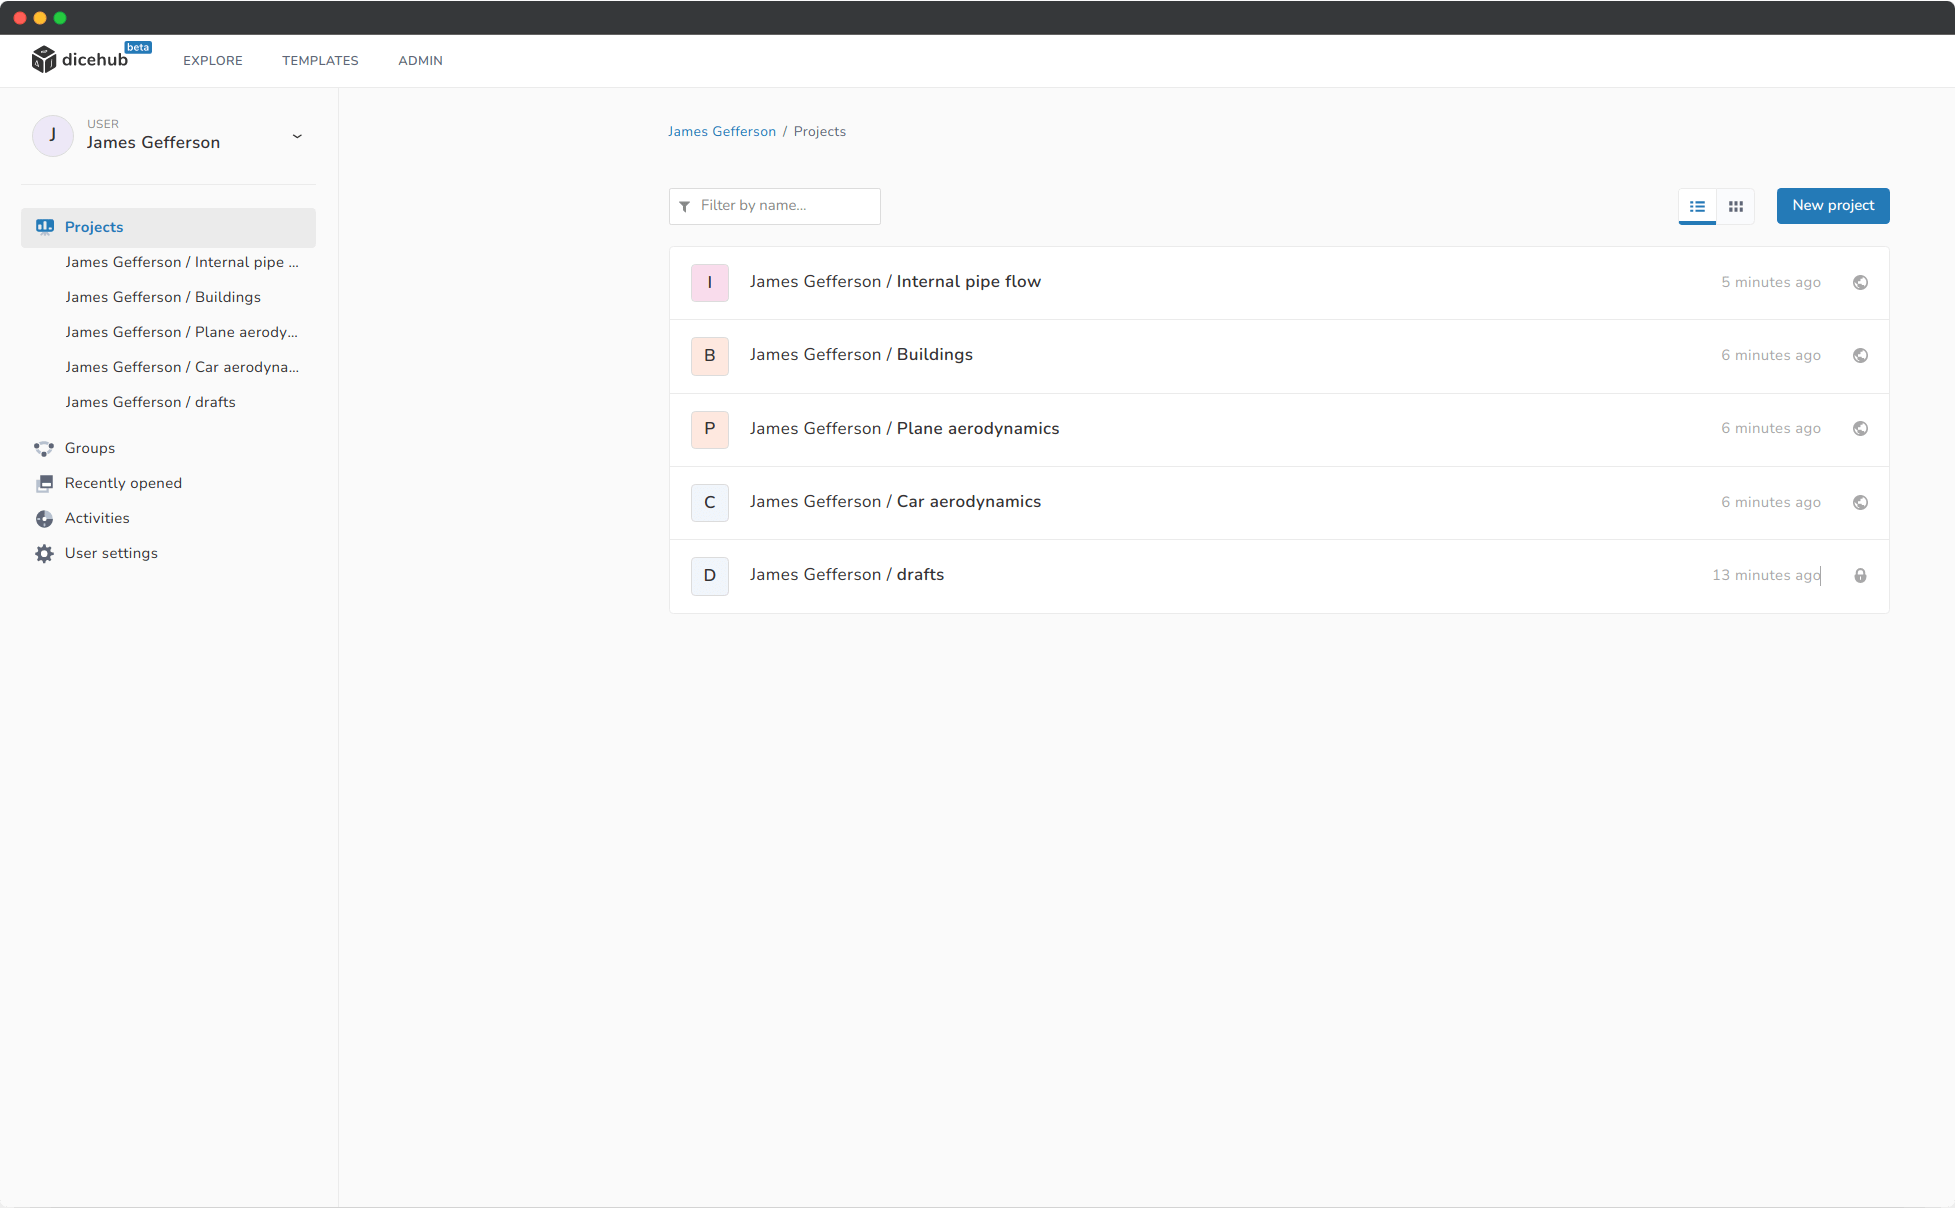Click the dicehub logo icon

(x=44, y=60)
